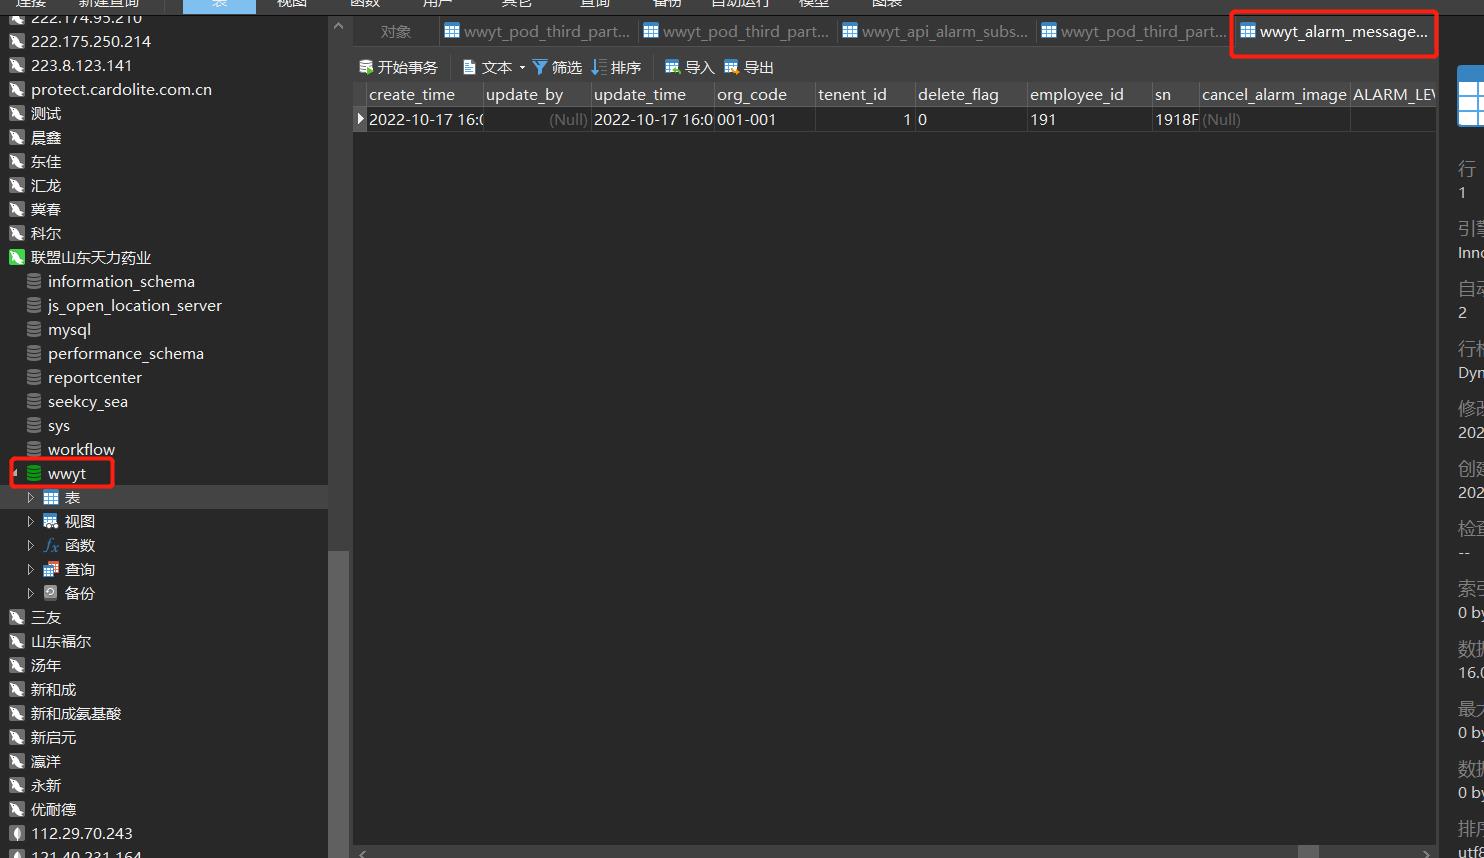Click the connection tree vertical scrollbar
This screenshot has width=1484, height=858.
point(339,704)
